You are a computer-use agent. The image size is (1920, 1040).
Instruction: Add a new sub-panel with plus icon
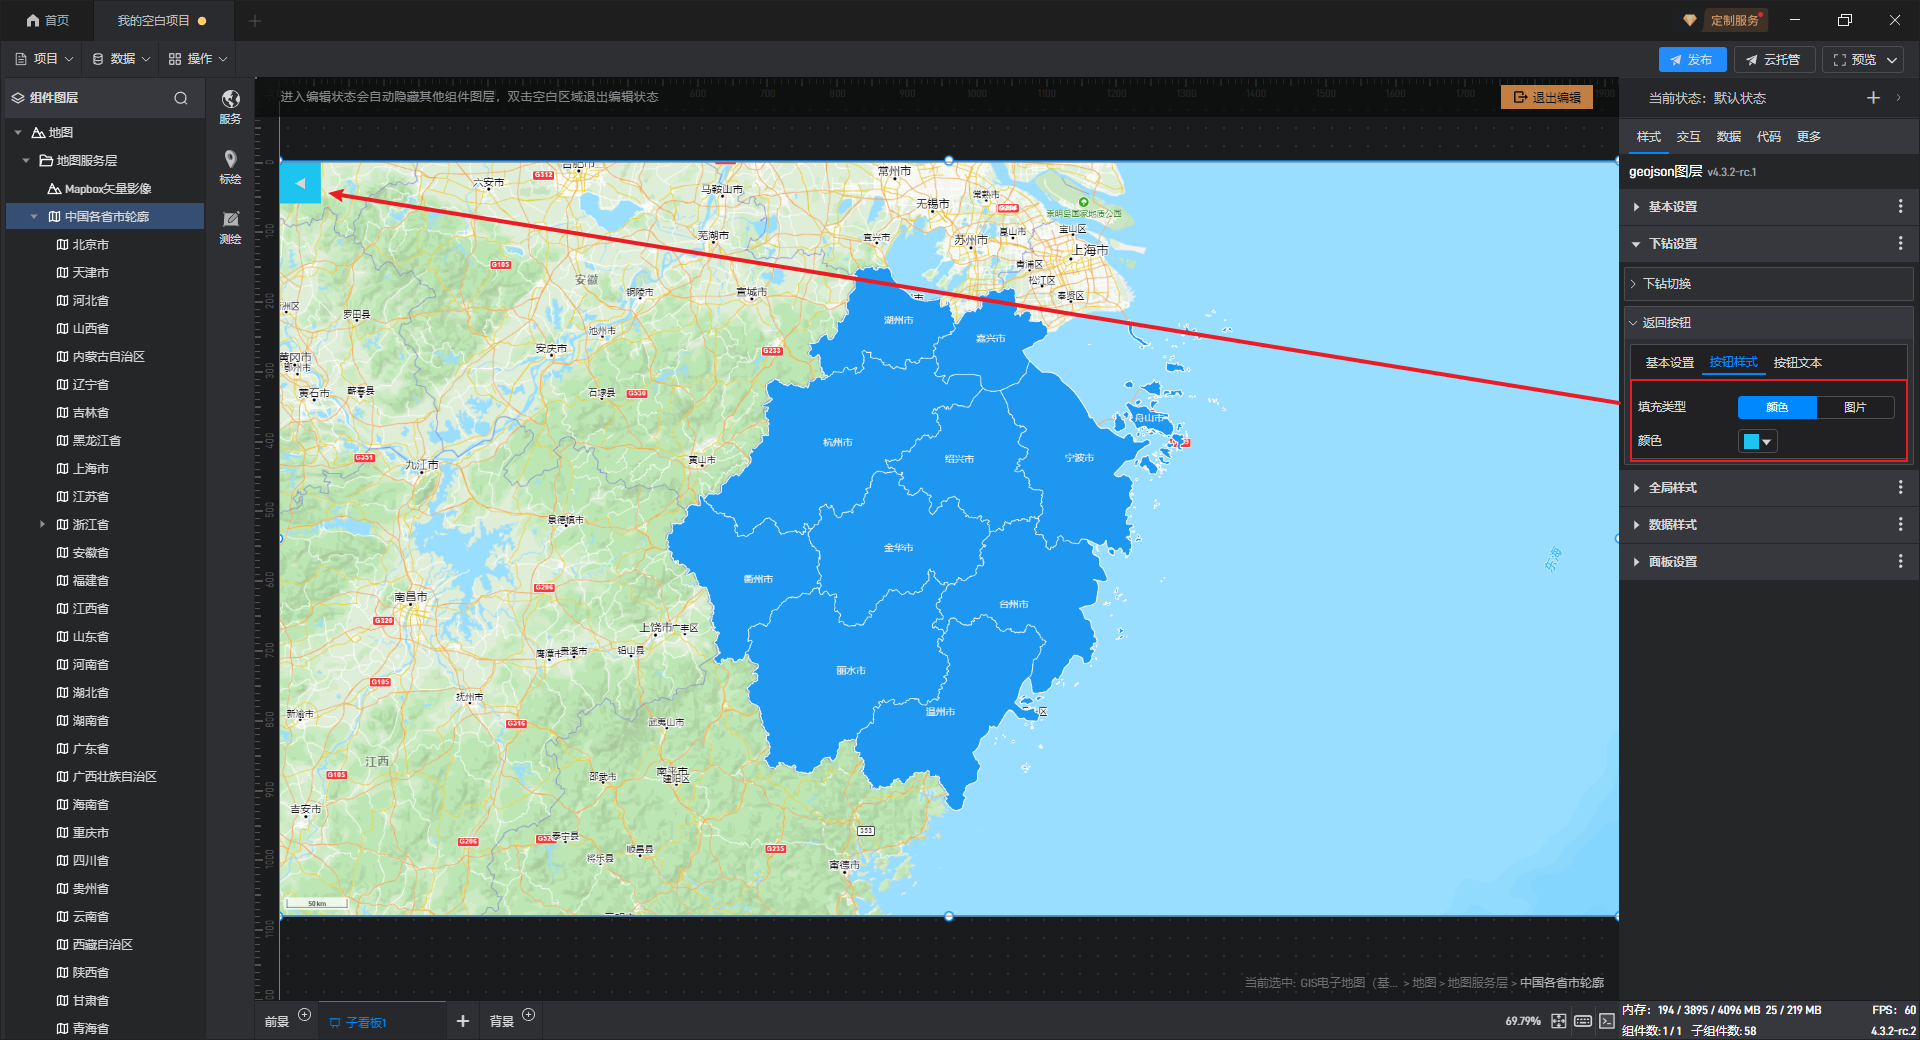pyautogui.click(x=463, y=1021)
